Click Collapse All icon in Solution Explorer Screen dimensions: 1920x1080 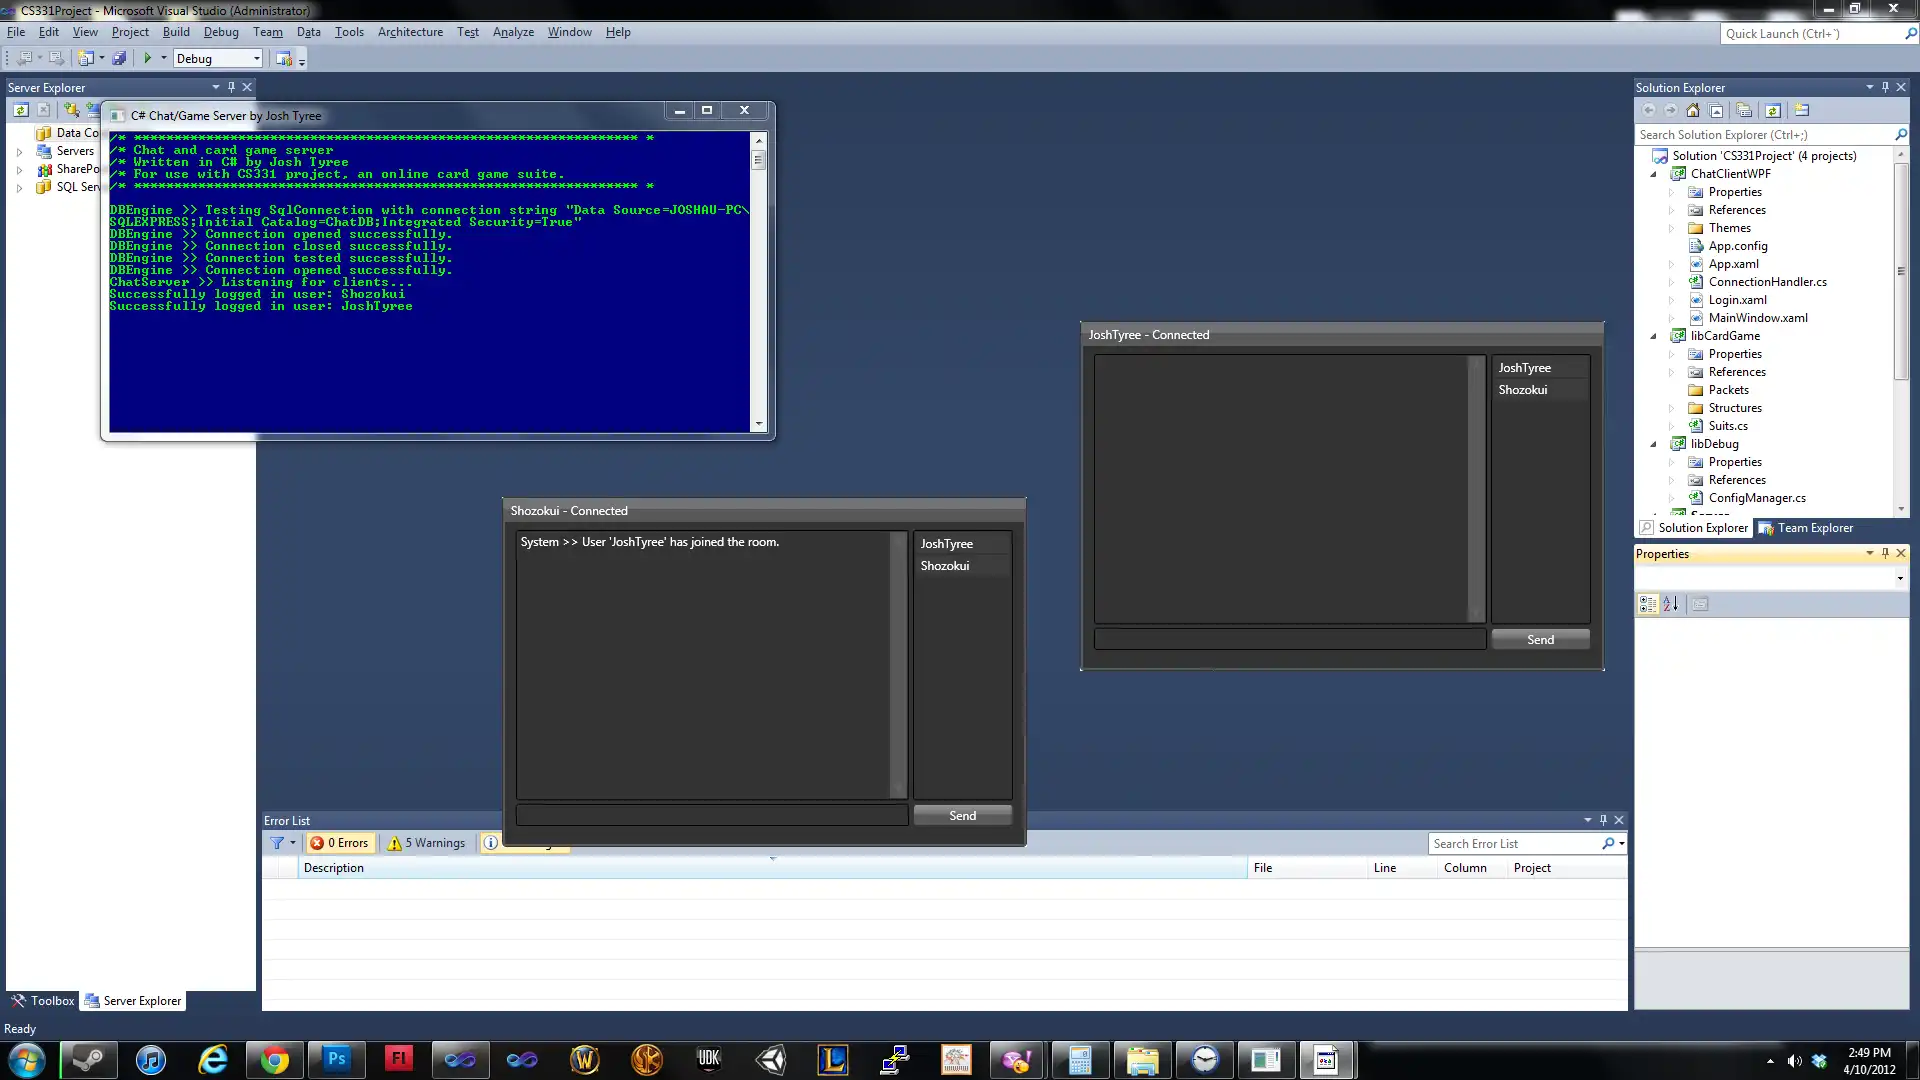pyautogui.click(x=1717, y=111)
